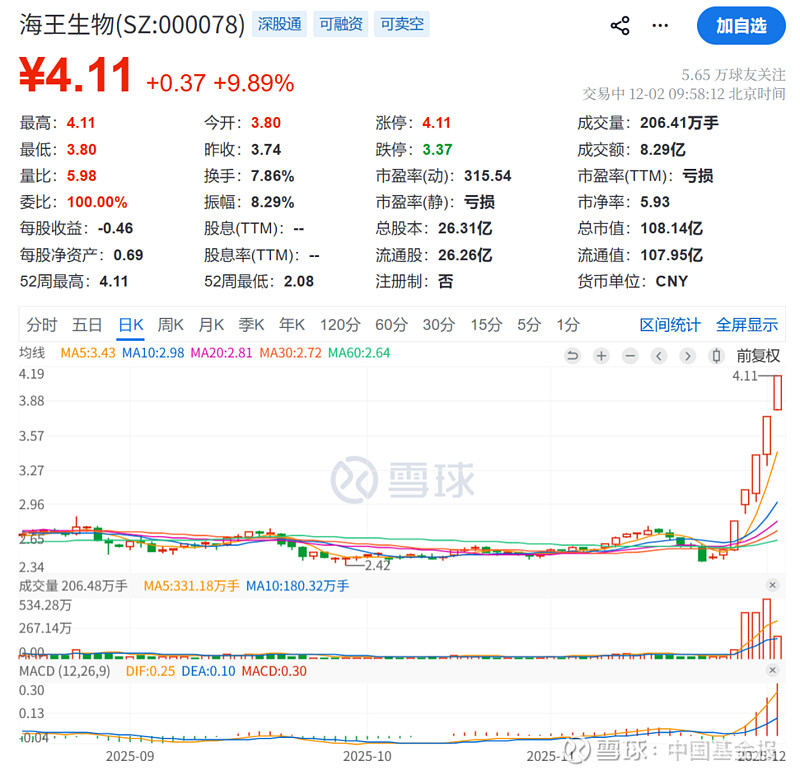The width and height of the screenshot is (800, 775).
Task: Click the zoom in (+) chart icon
Action: pos(600,355)
